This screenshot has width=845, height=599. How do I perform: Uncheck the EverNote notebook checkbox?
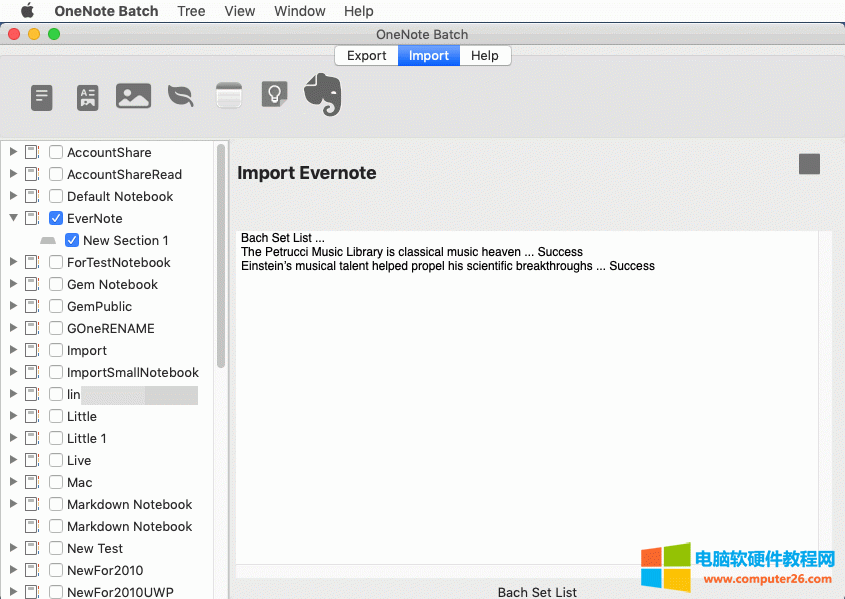click(x=55, y=218)
